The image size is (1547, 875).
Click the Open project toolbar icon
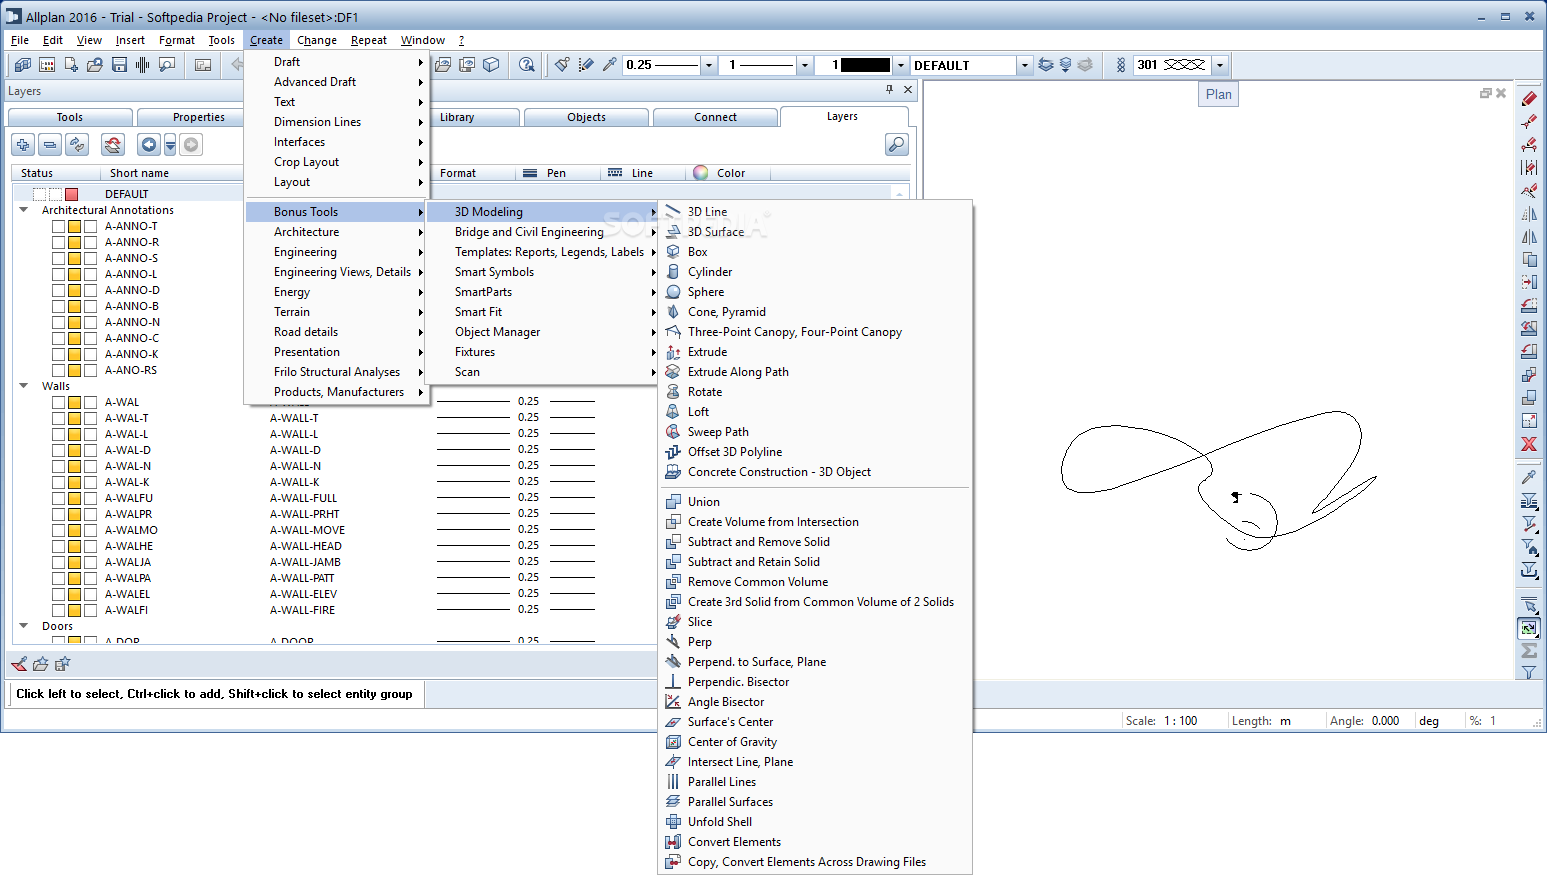point(95,65)
